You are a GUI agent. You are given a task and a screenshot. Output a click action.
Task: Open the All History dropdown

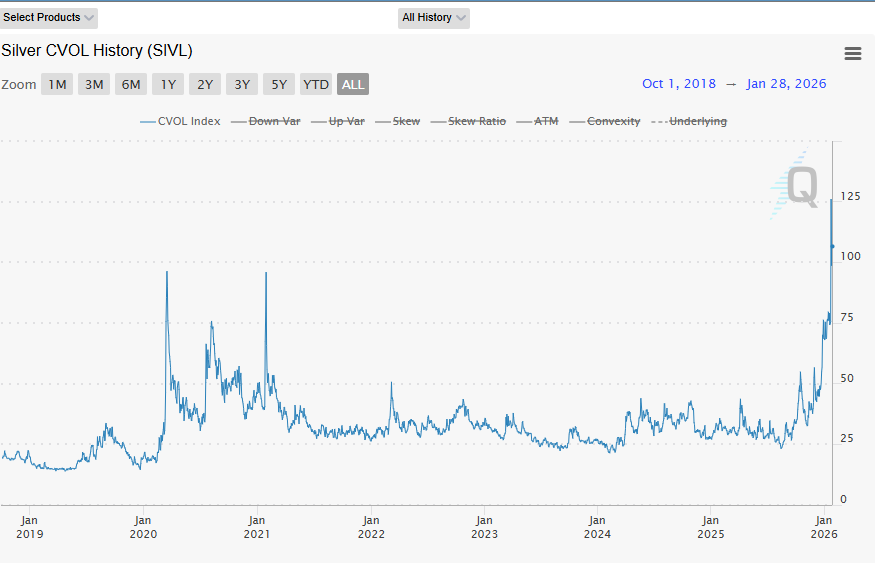pyautogui.click(x=434, y=18)
